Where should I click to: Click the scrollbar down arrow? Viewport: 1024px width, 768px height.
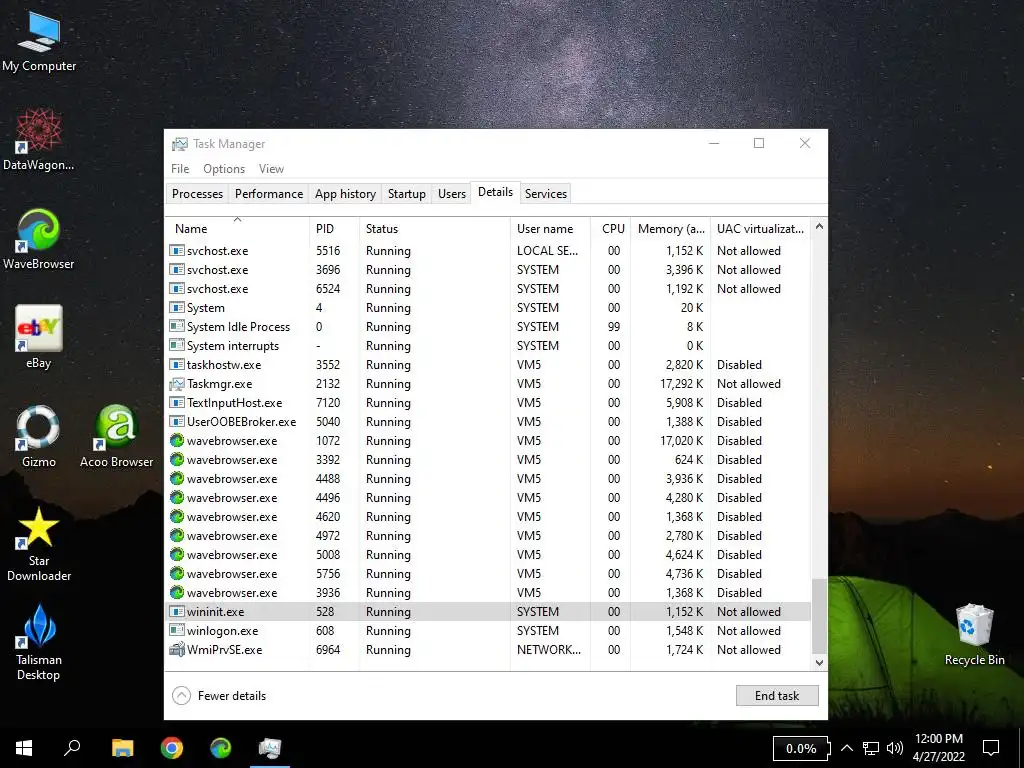tap(819, 662)
